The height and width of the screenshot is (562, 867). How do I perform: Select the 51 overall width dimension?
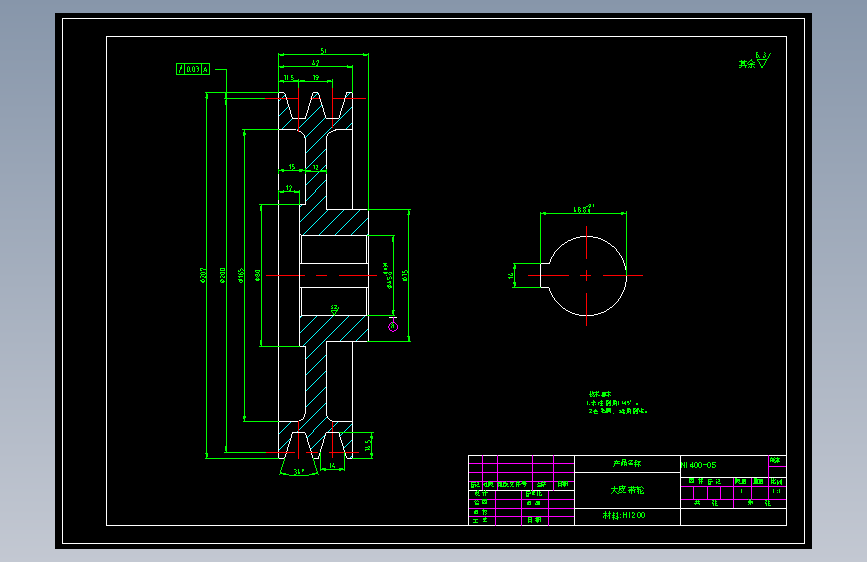point(323,51)
